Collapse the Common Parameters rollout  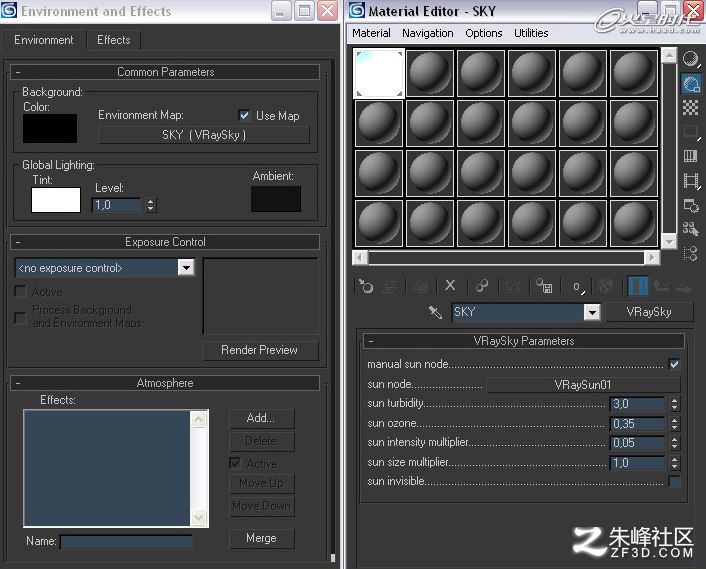(165, 72)
